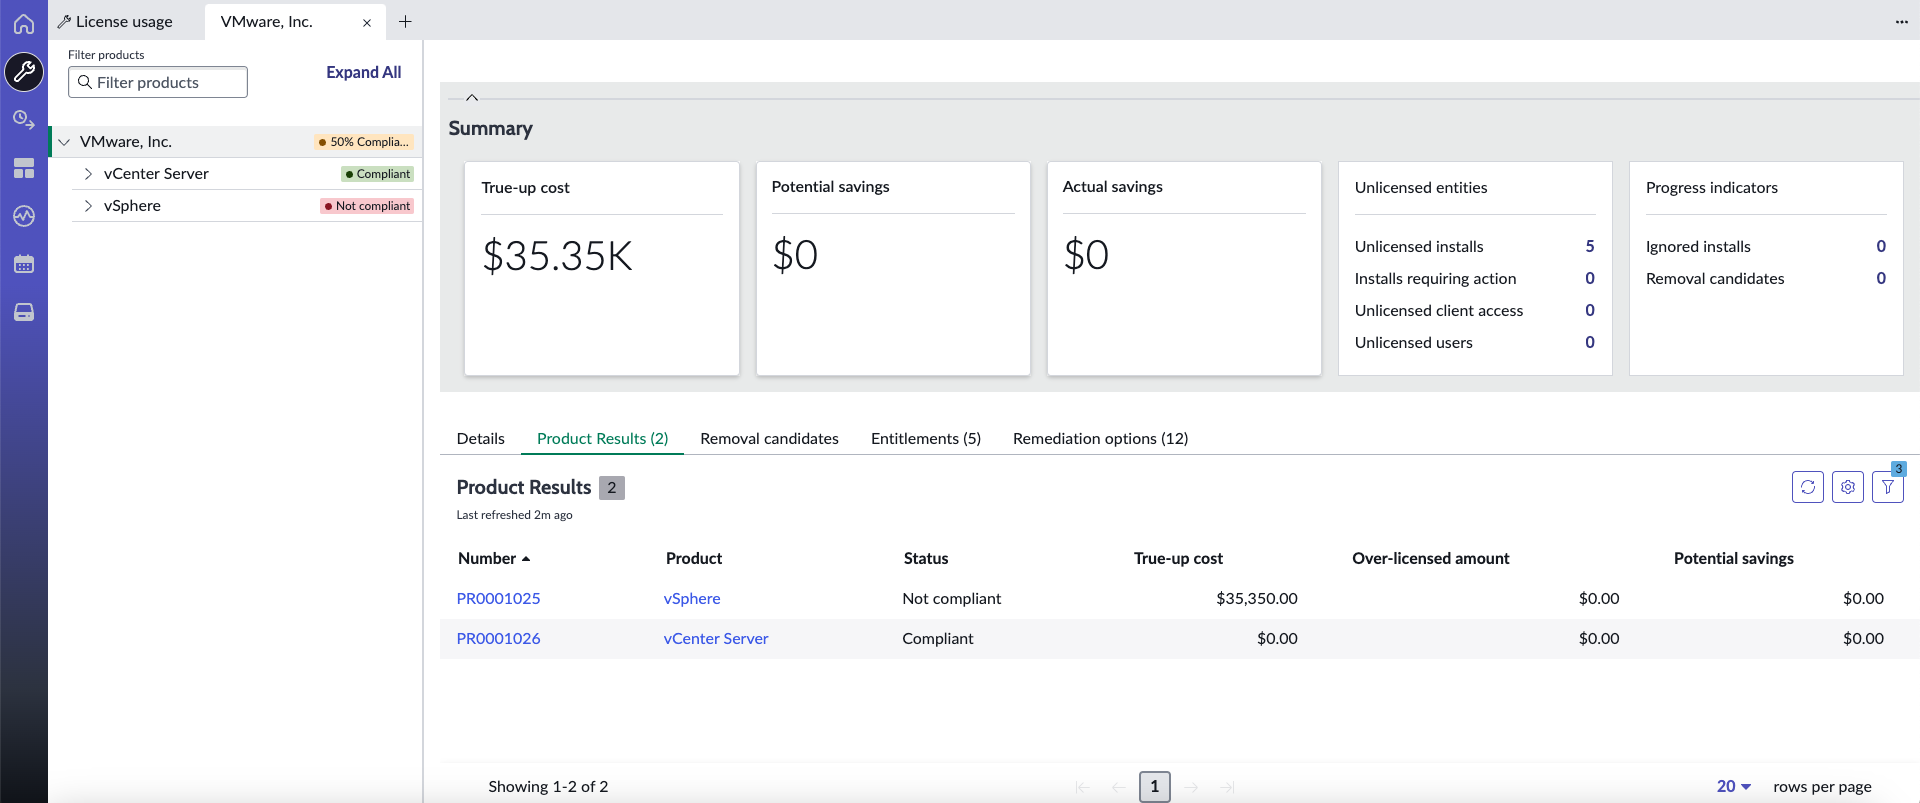Click the Expand All button
1920x803 pixels.
pos(364,72)
